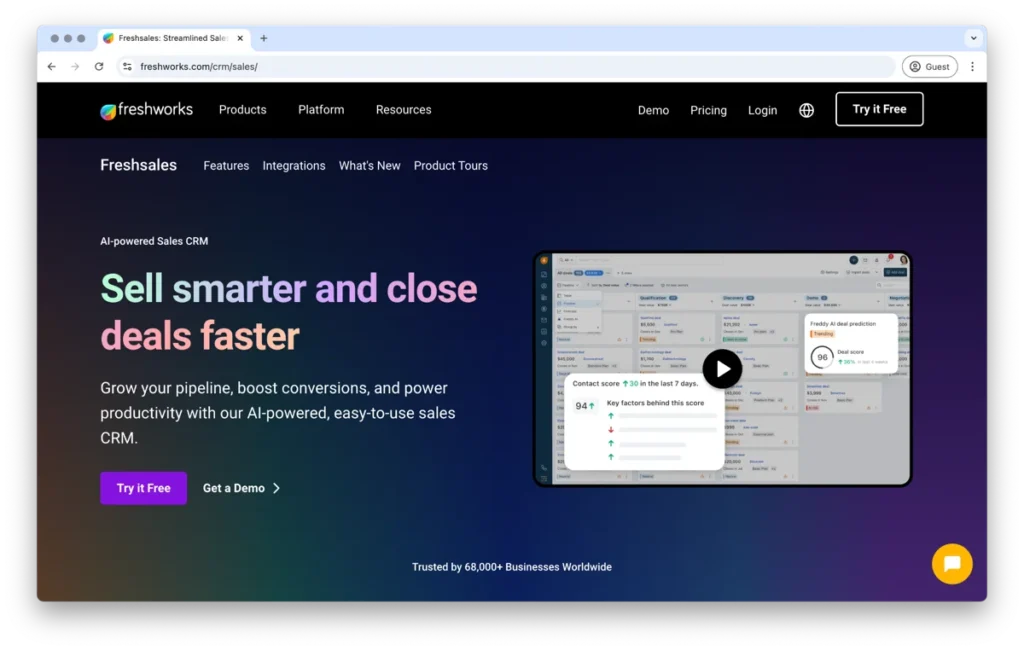
Task: Open the Features section
Action: coord(226,166)
